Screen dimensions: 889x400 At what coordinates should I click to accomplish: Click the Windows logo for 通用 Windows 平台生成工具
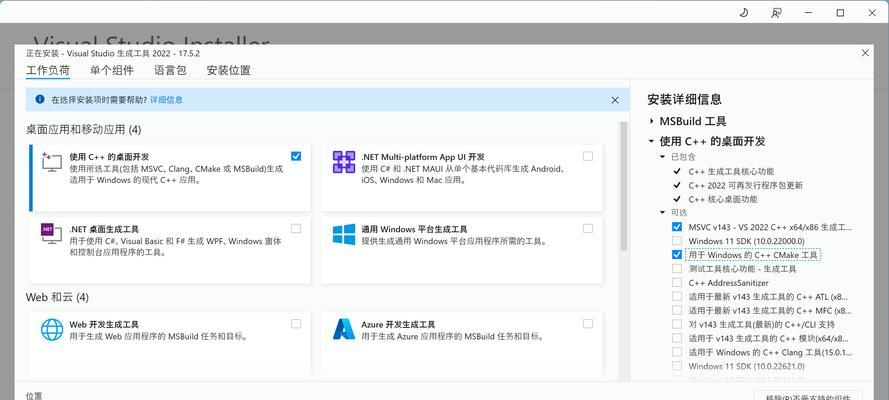344,234
